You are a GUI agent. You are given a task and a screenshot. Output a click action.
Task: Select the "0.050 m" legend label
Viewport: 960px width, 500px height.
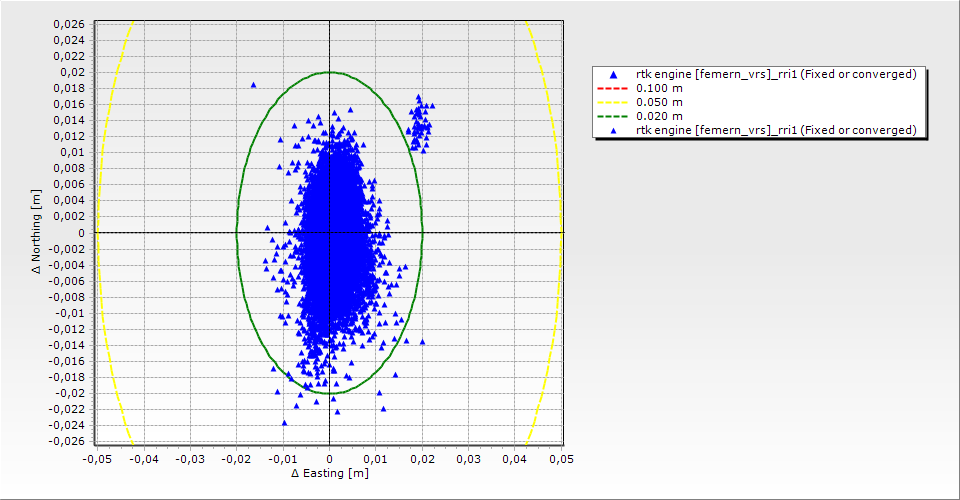660,102
